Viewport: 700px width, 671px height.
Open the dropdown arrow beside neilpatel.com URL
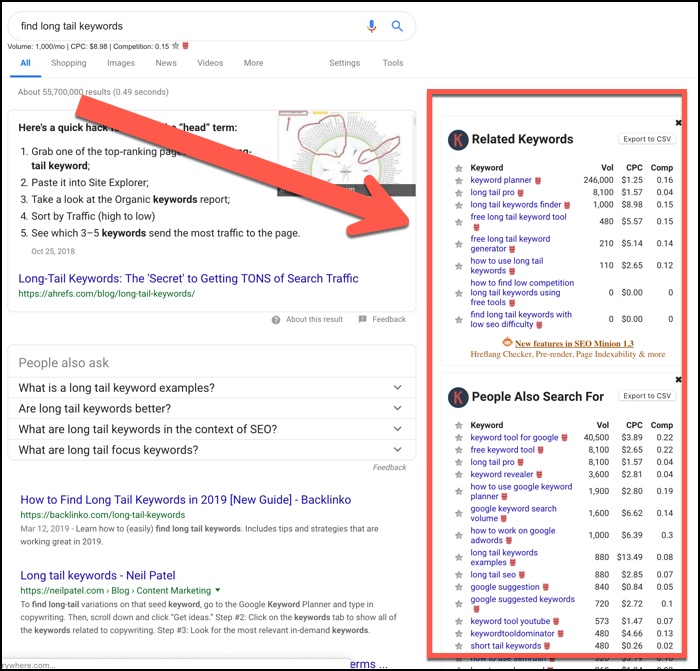[x=217, y=590]
